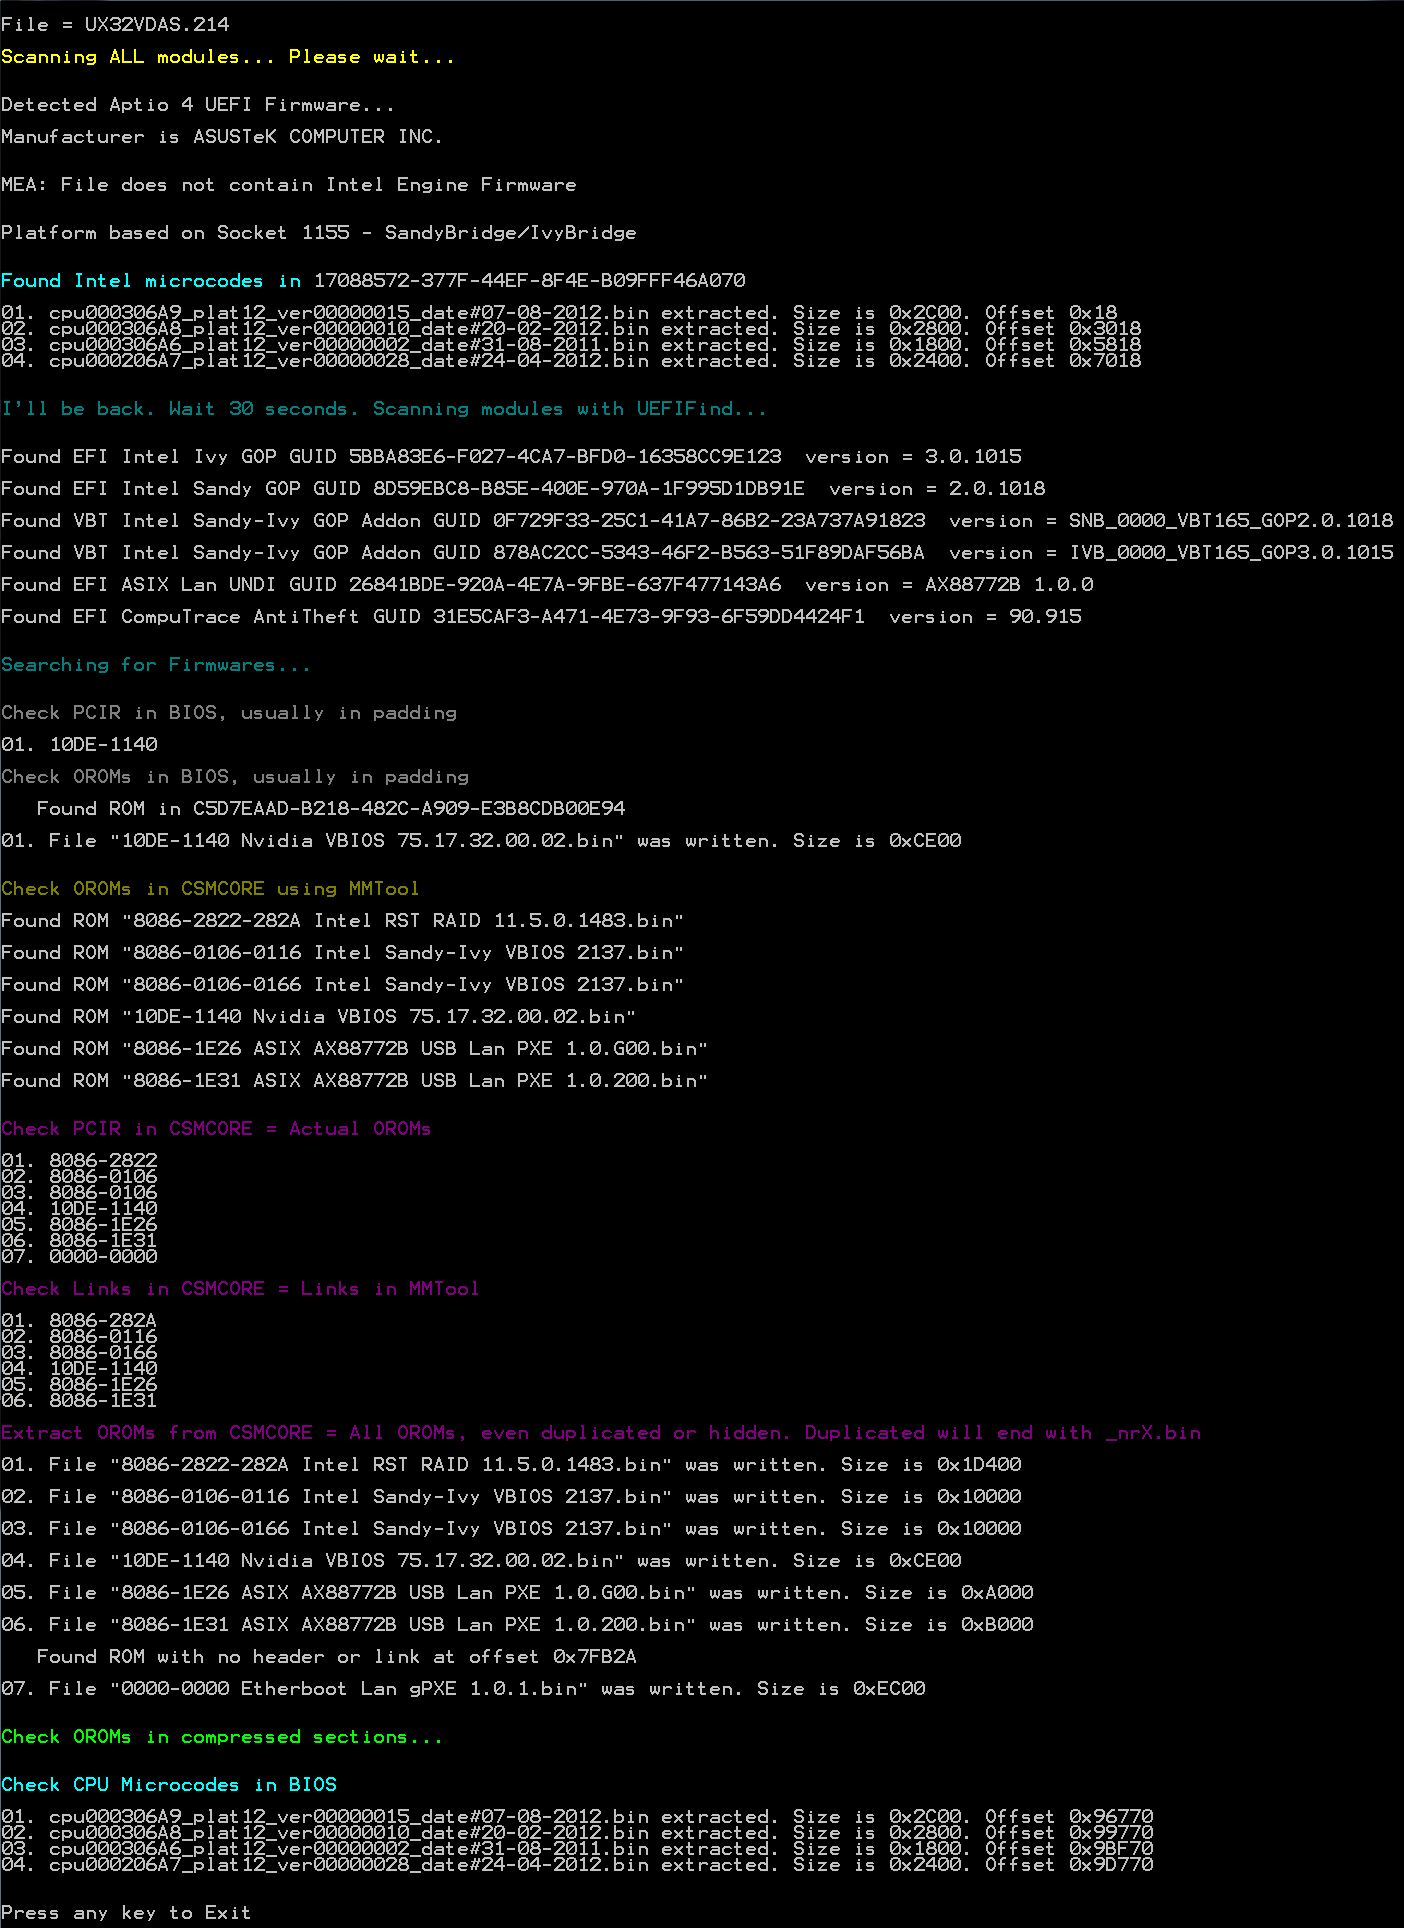Click the CompuTrace AntiTheft version 90.915 line
Screen dimensions: 1404x1928
click(x=541, y=617)
